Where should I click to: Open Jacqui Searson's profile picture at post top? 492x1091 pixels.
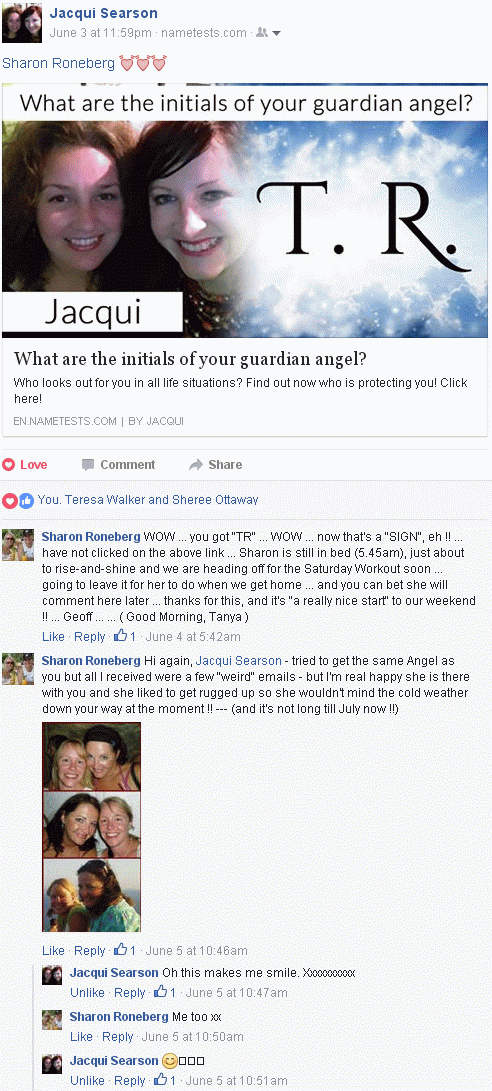[x=22, y=23]
